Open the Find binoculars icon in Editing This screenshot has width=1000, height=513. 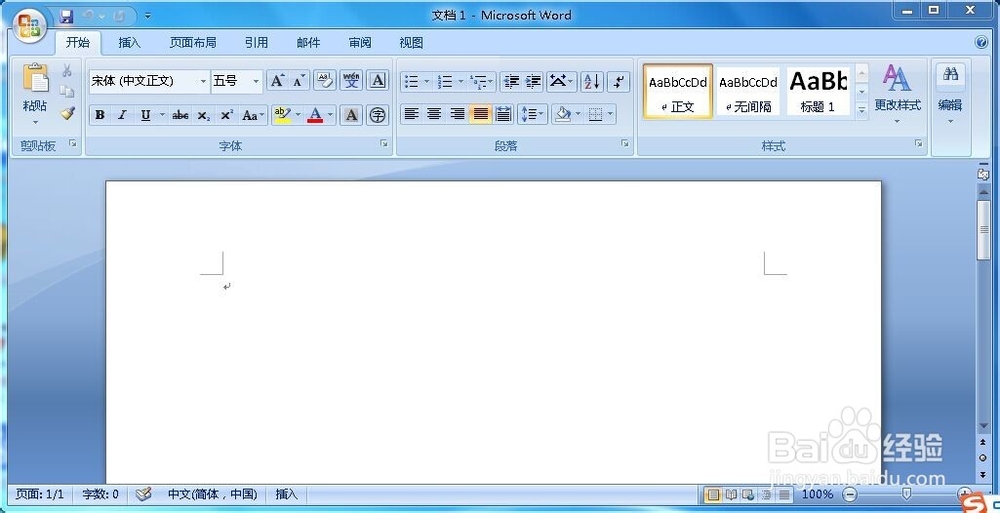950,75
